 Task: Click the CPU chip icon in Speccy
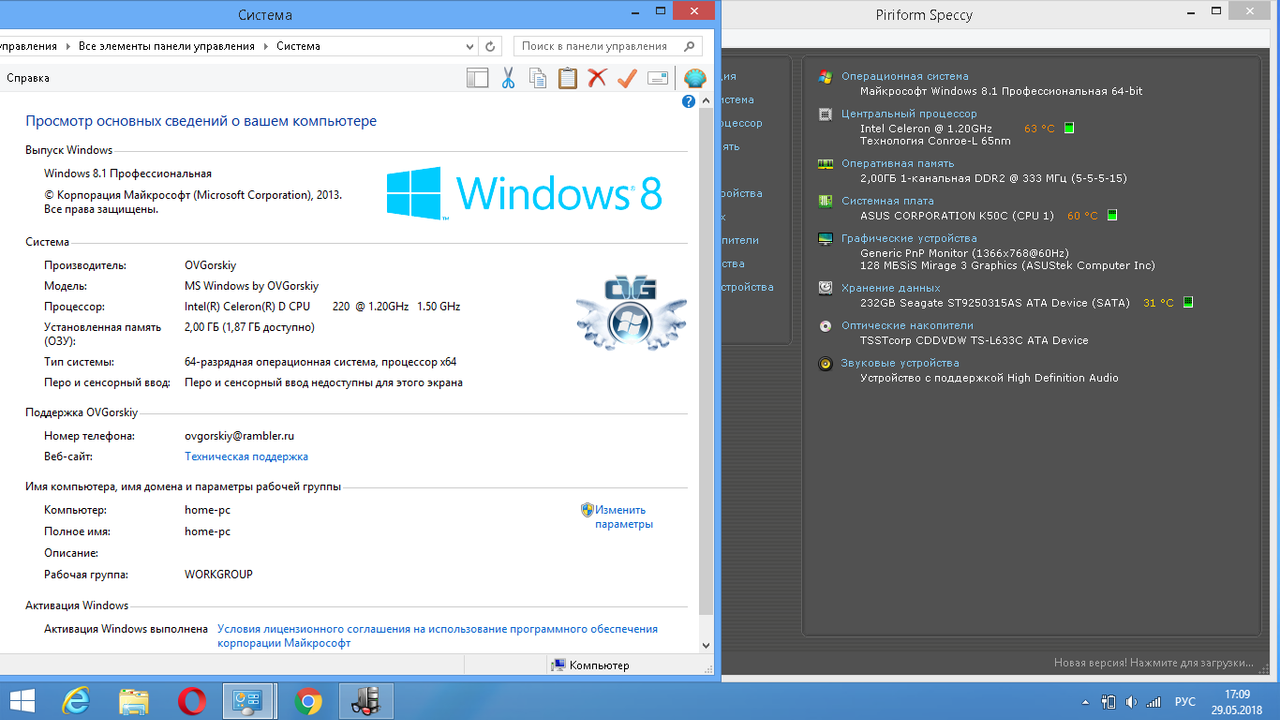point(825,114)
